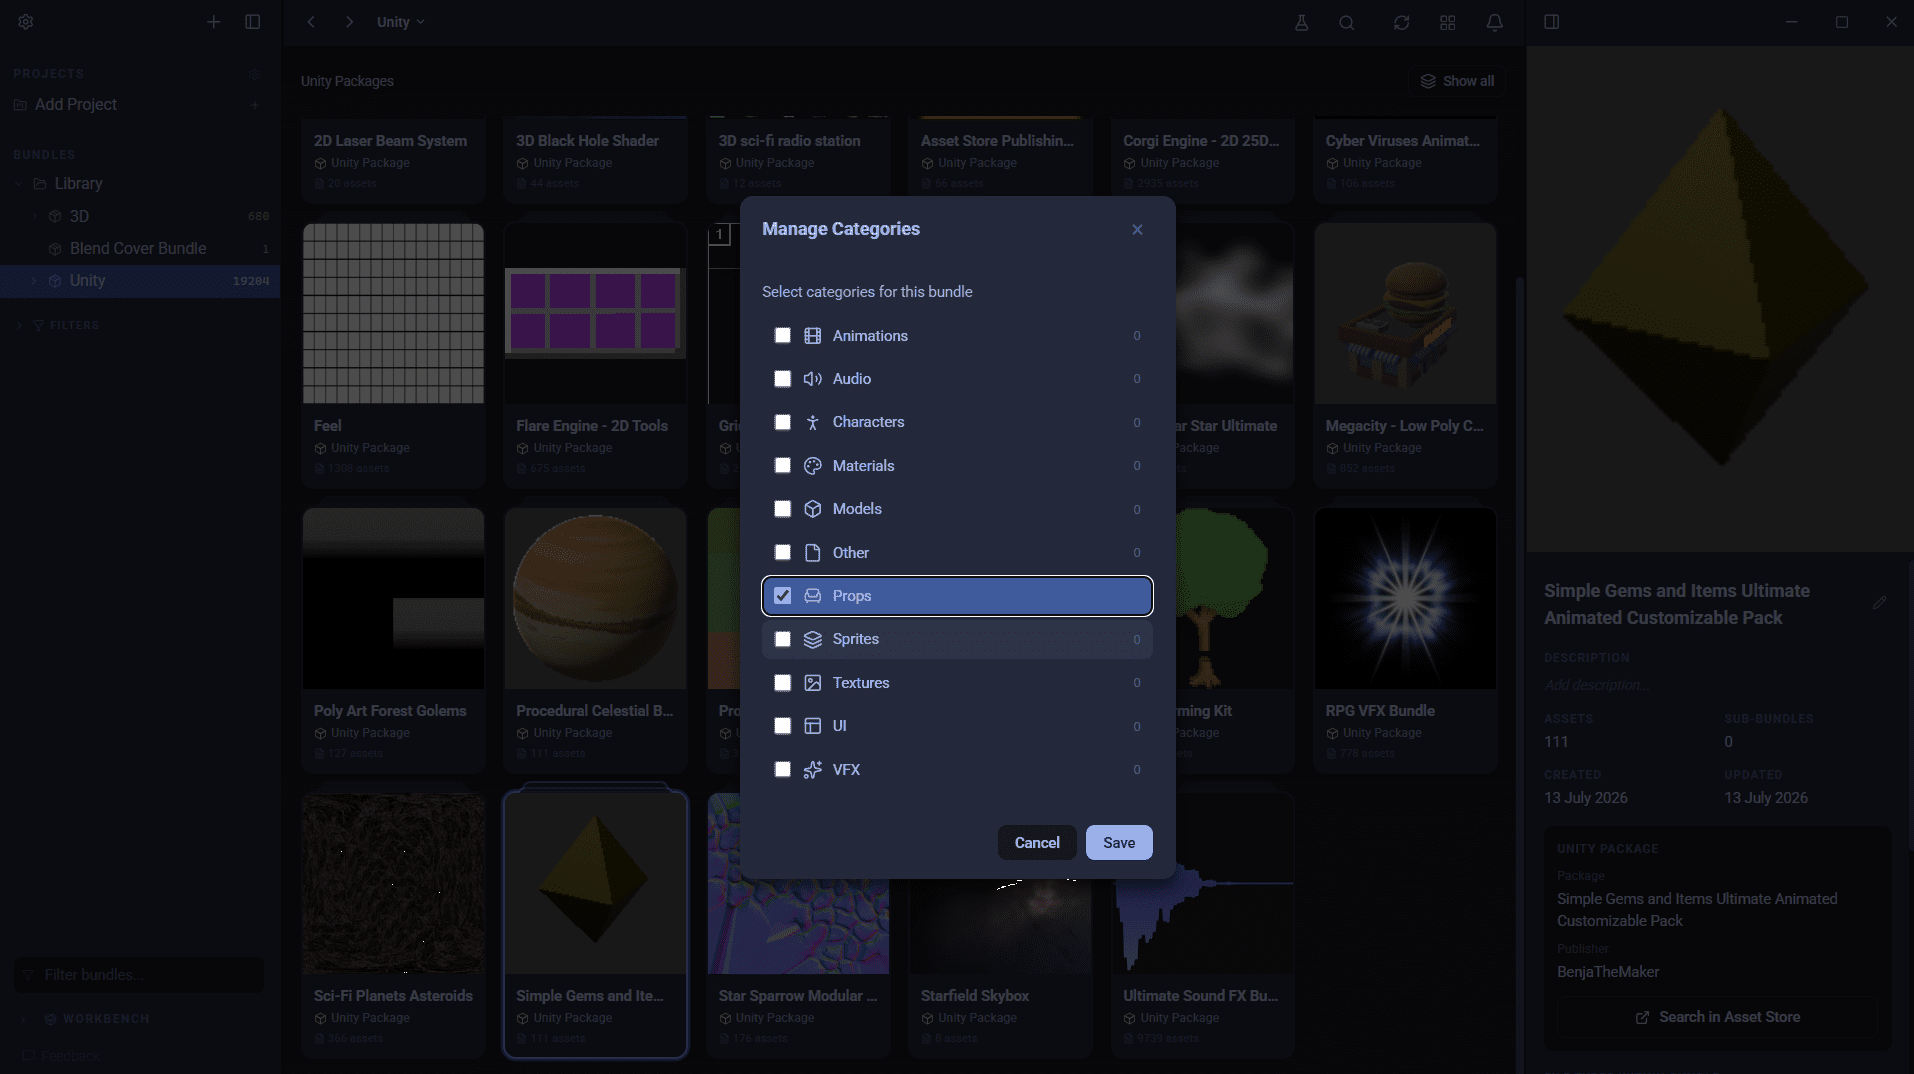Focus the Filter bundles input field
The height and width of the screenshot is (1074, 1914).
pos(139,975)
